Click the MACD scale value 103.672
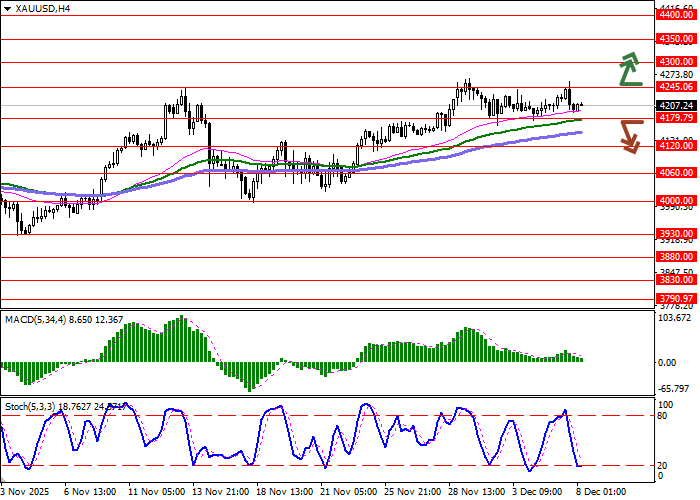Screen dimensions: 700x500 tap(675, 318)
